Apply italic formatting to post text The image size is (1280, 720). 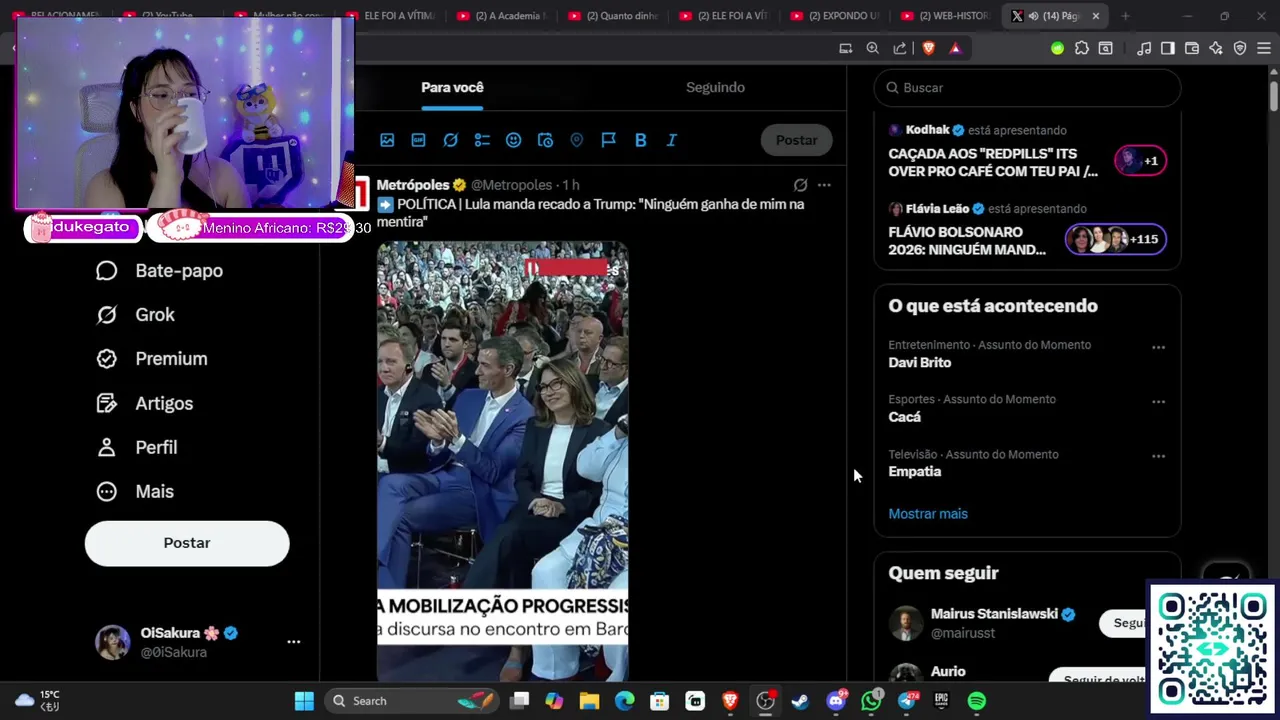point(672,140)
